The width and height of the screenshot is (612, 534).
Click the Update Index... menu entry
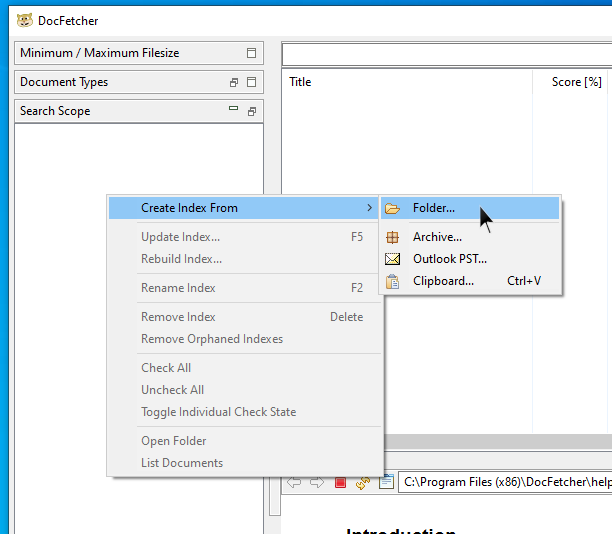click(x=243, y=237)
